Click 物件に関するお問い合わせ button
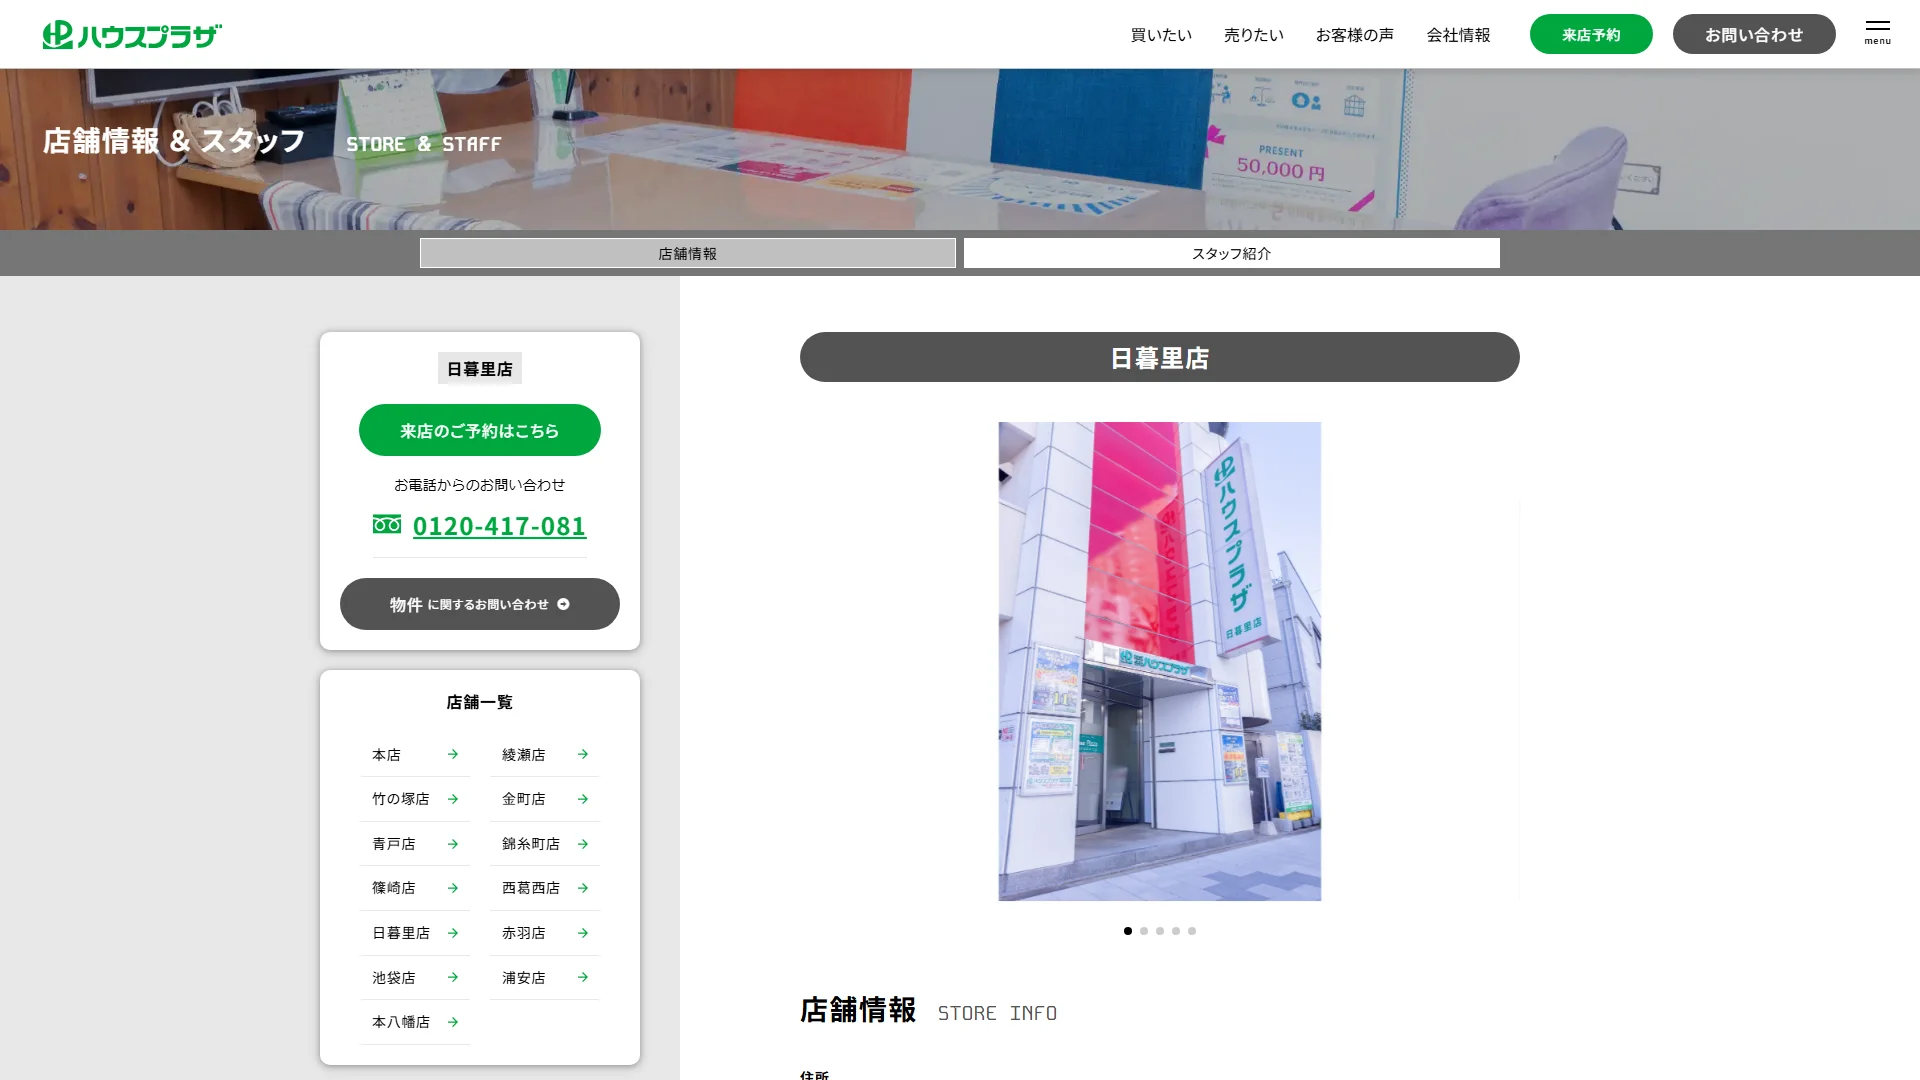The image size is (1920, 1080). (480, 604)
